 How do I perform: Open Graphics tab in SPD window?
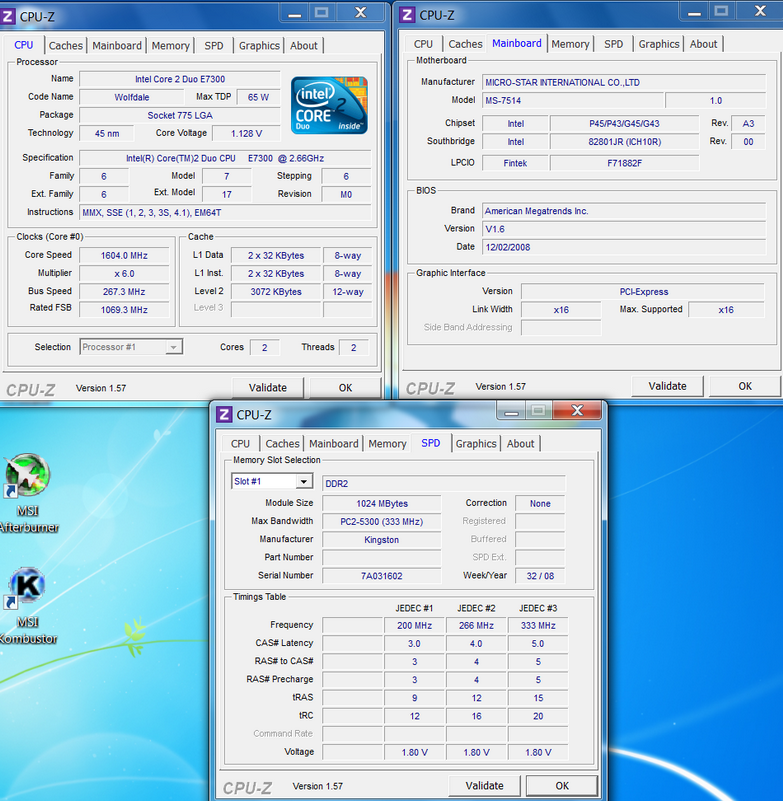(476, 443)
